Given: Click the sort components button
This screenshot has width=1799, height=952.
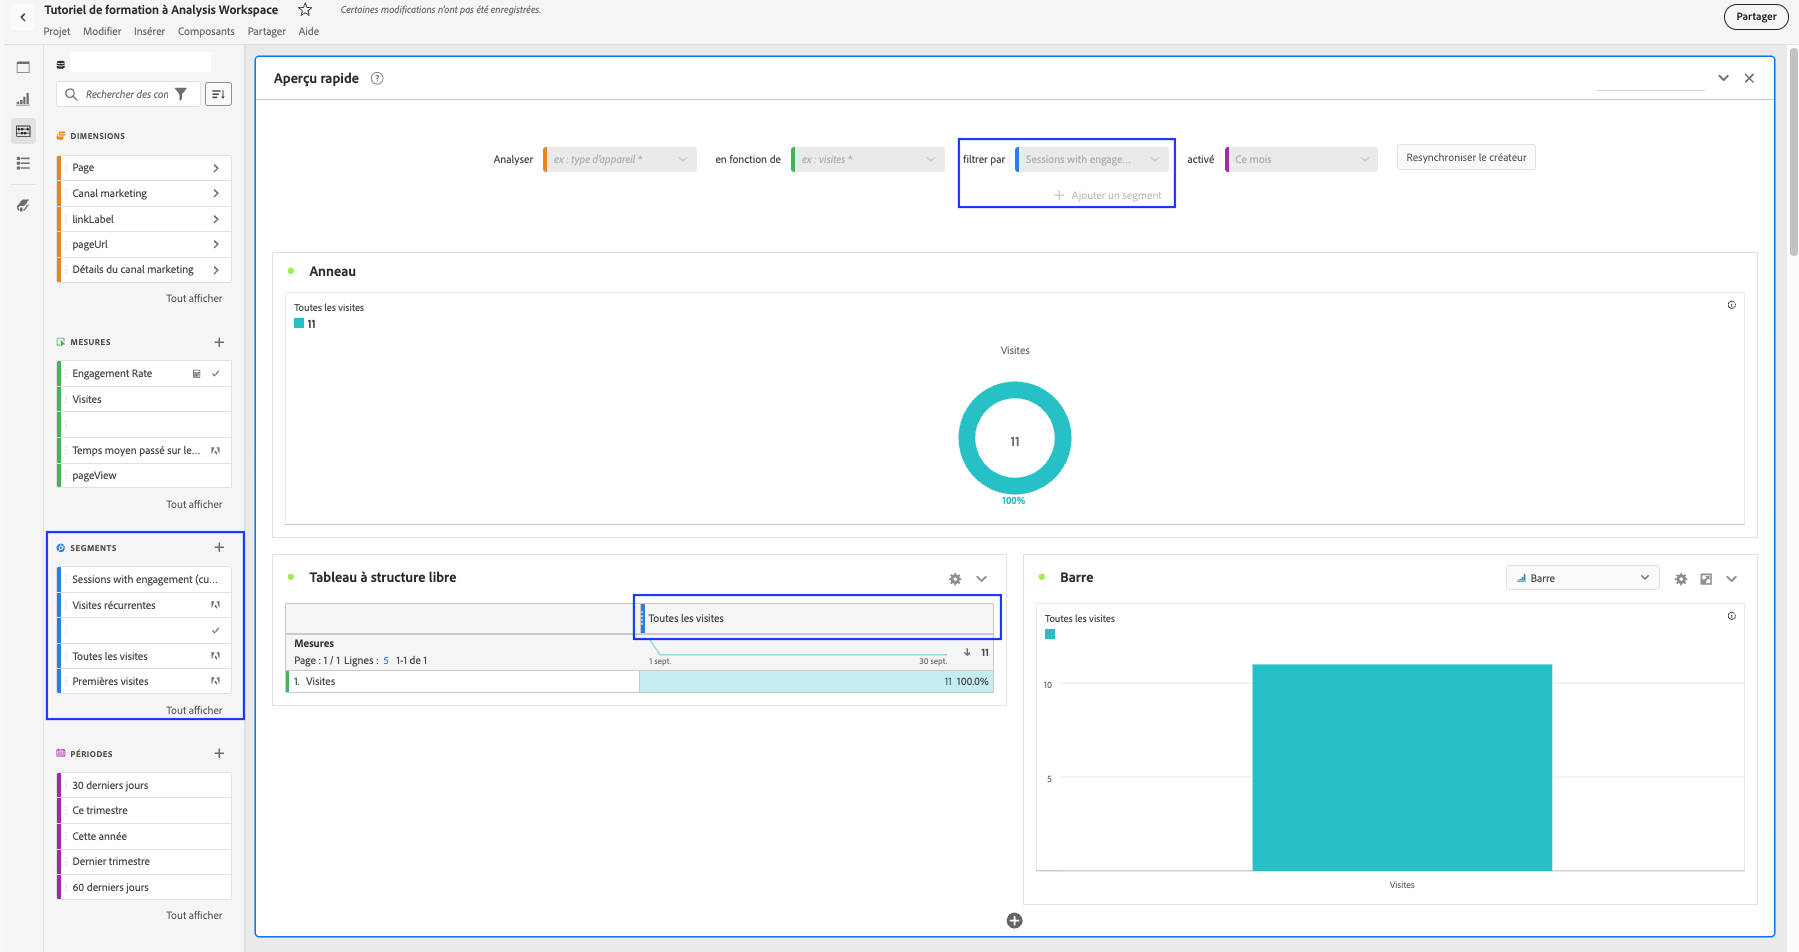Looking at the screenshot, I should click(x=218, y=94).
